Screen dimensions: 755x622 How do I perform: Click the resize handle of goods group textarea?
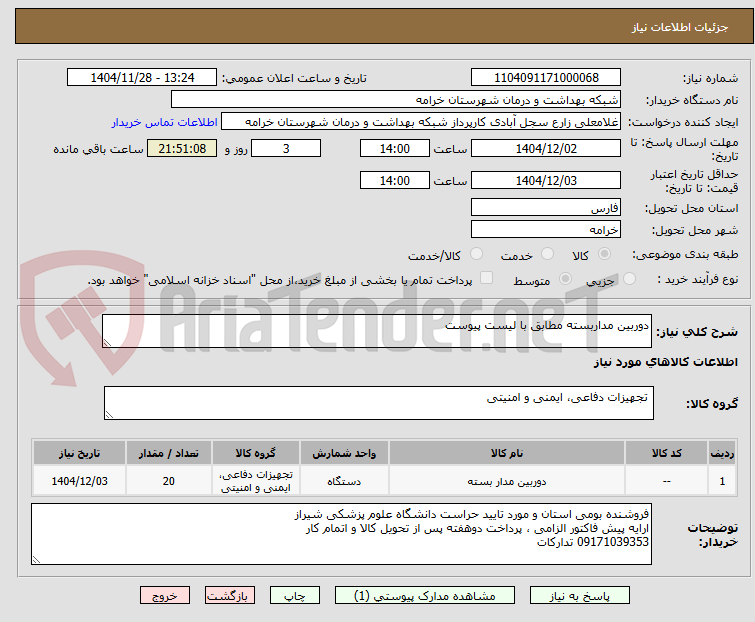pos(109,415)
